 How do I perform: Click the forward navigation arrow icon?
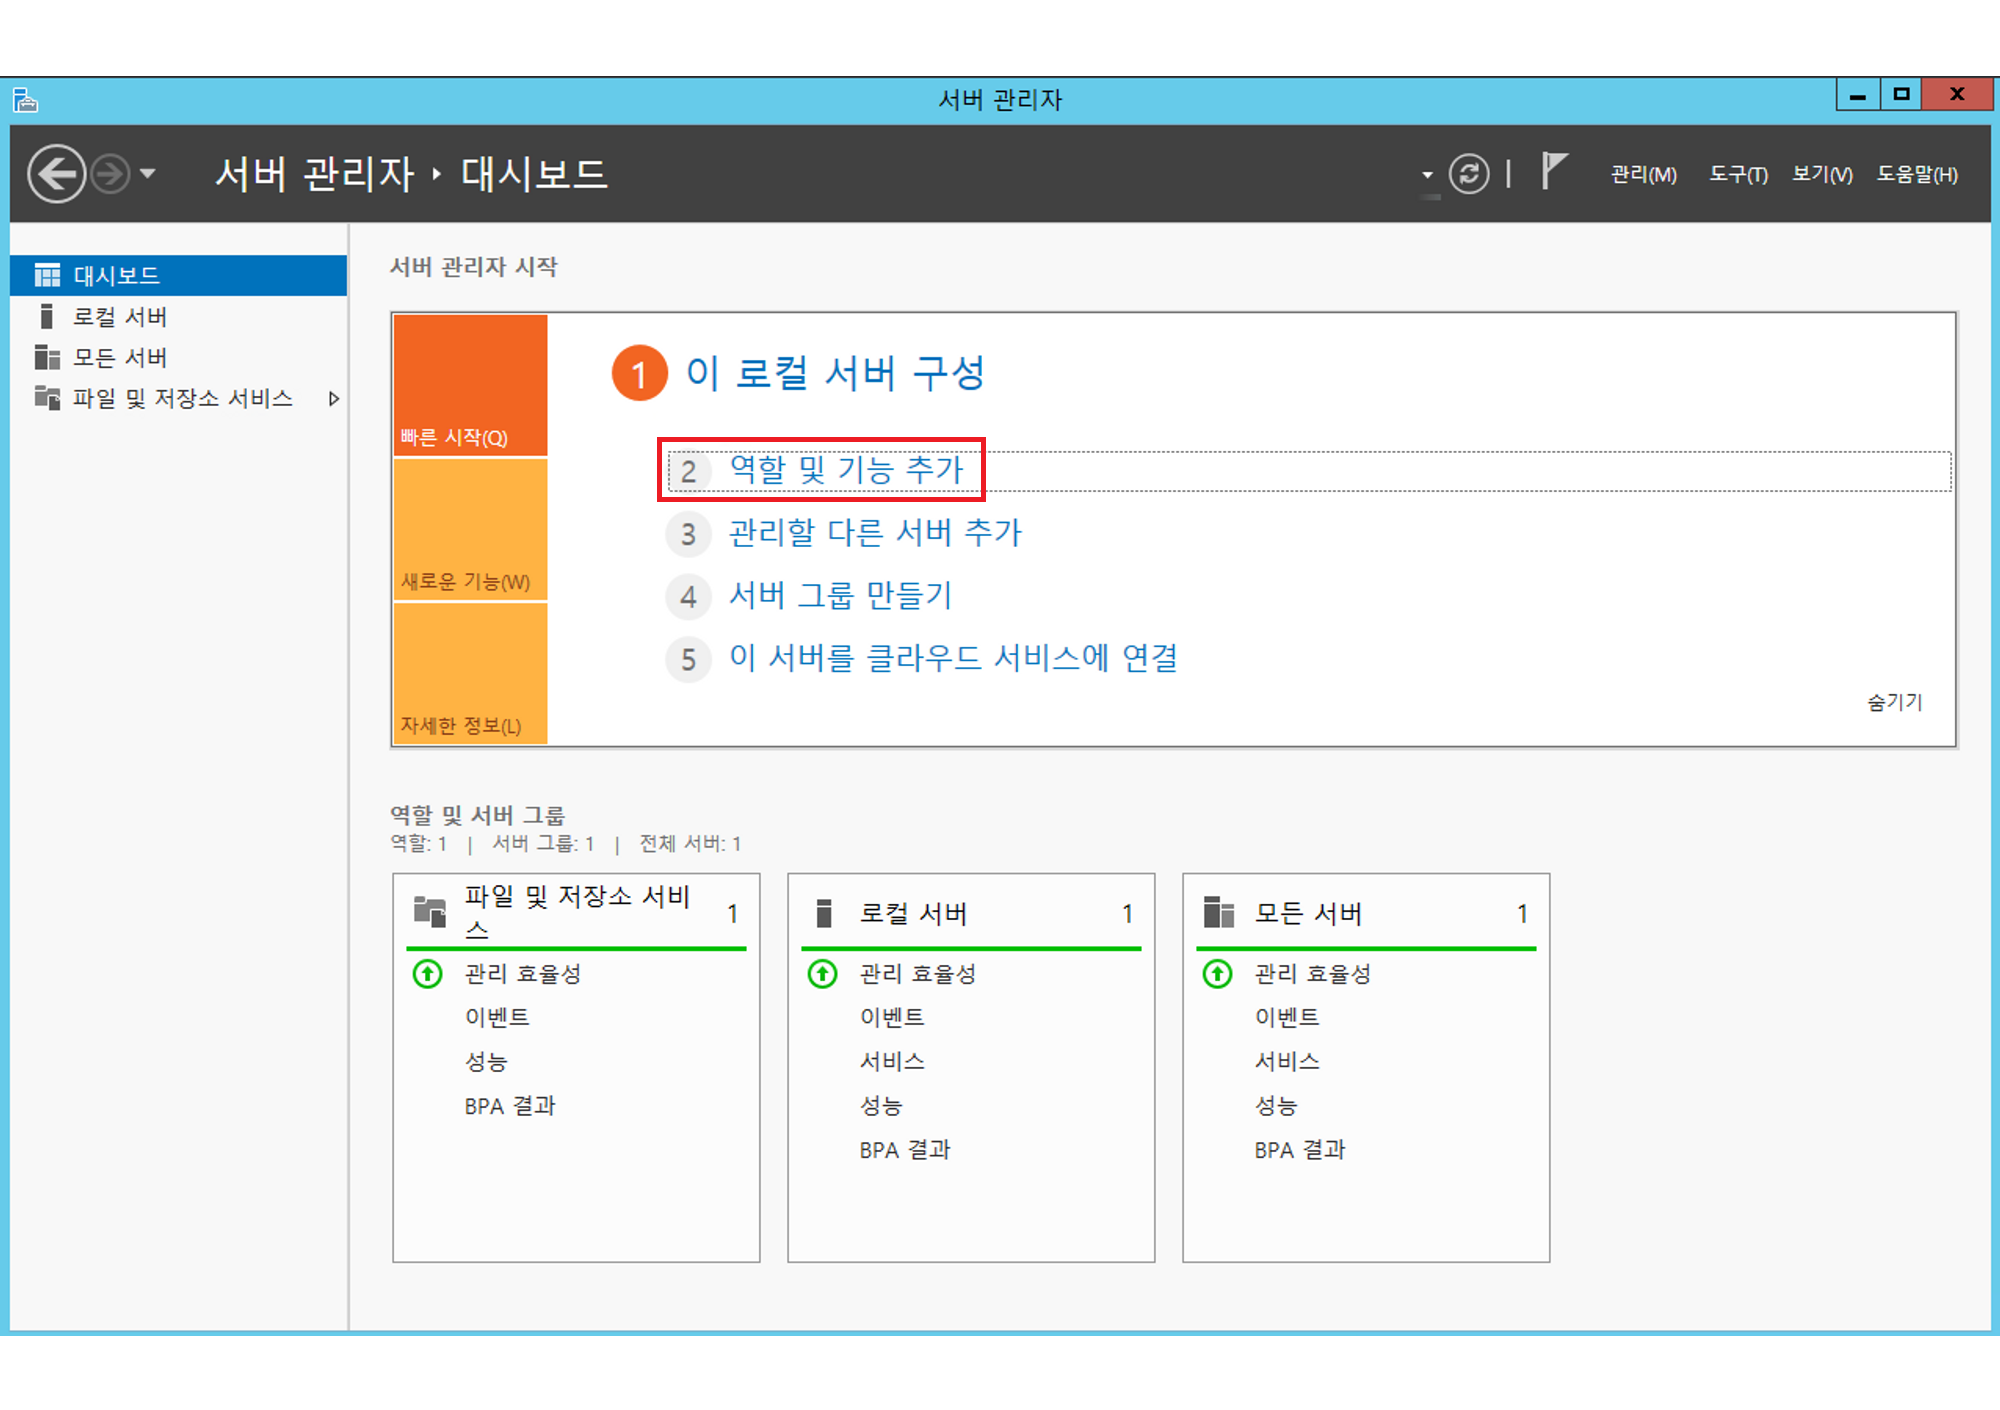pyautogui.click(x=110, y=174)
